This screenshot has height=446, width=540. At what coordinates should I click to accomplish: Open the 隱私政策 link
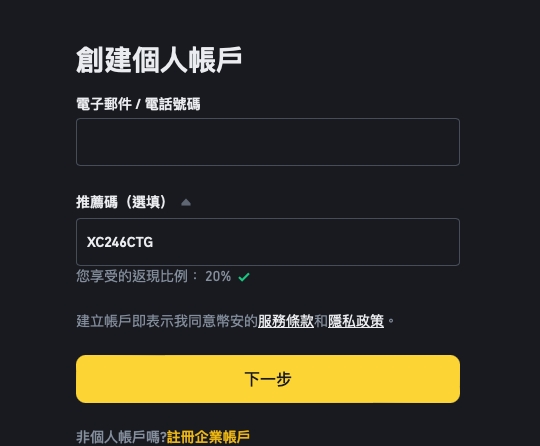tap(356, 321)
